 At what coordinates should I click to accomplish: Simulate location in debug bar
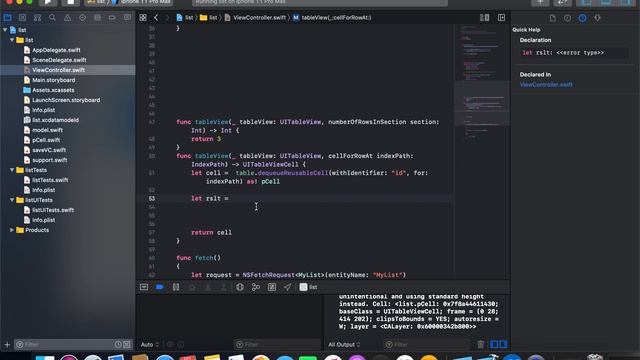[287, 287]
